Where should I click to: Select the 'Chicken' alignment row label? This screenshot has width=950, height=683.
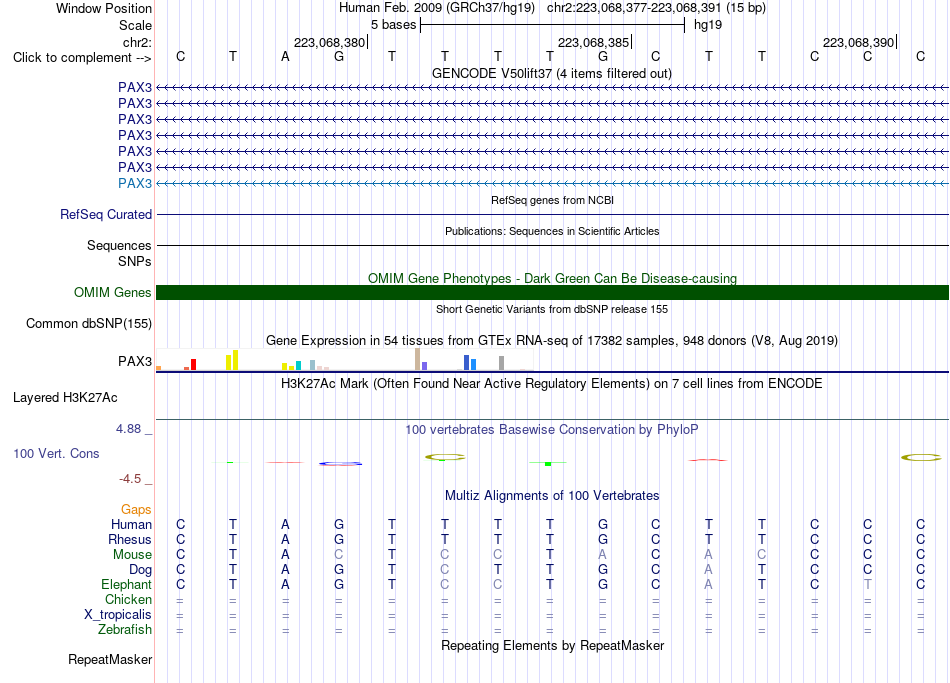(x=128, y=600)
